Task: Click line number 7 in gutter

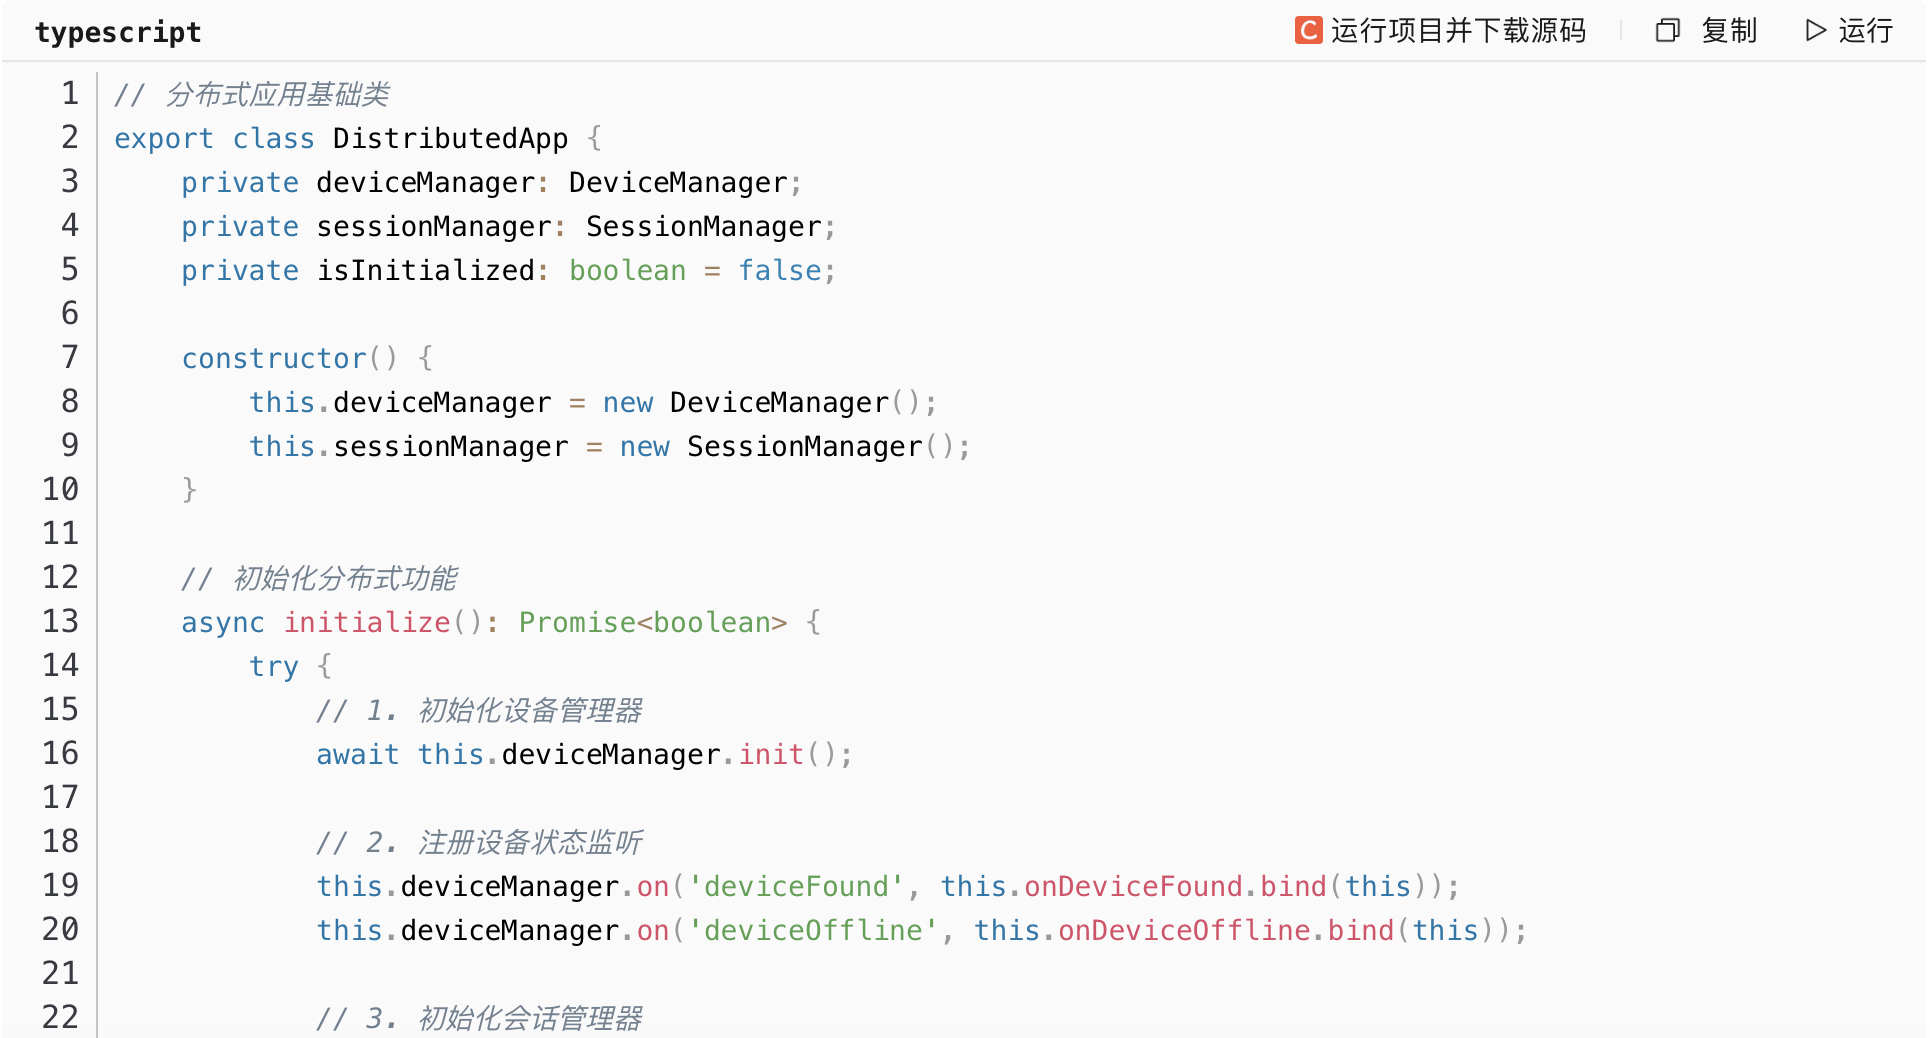Action: pos(69,358)
